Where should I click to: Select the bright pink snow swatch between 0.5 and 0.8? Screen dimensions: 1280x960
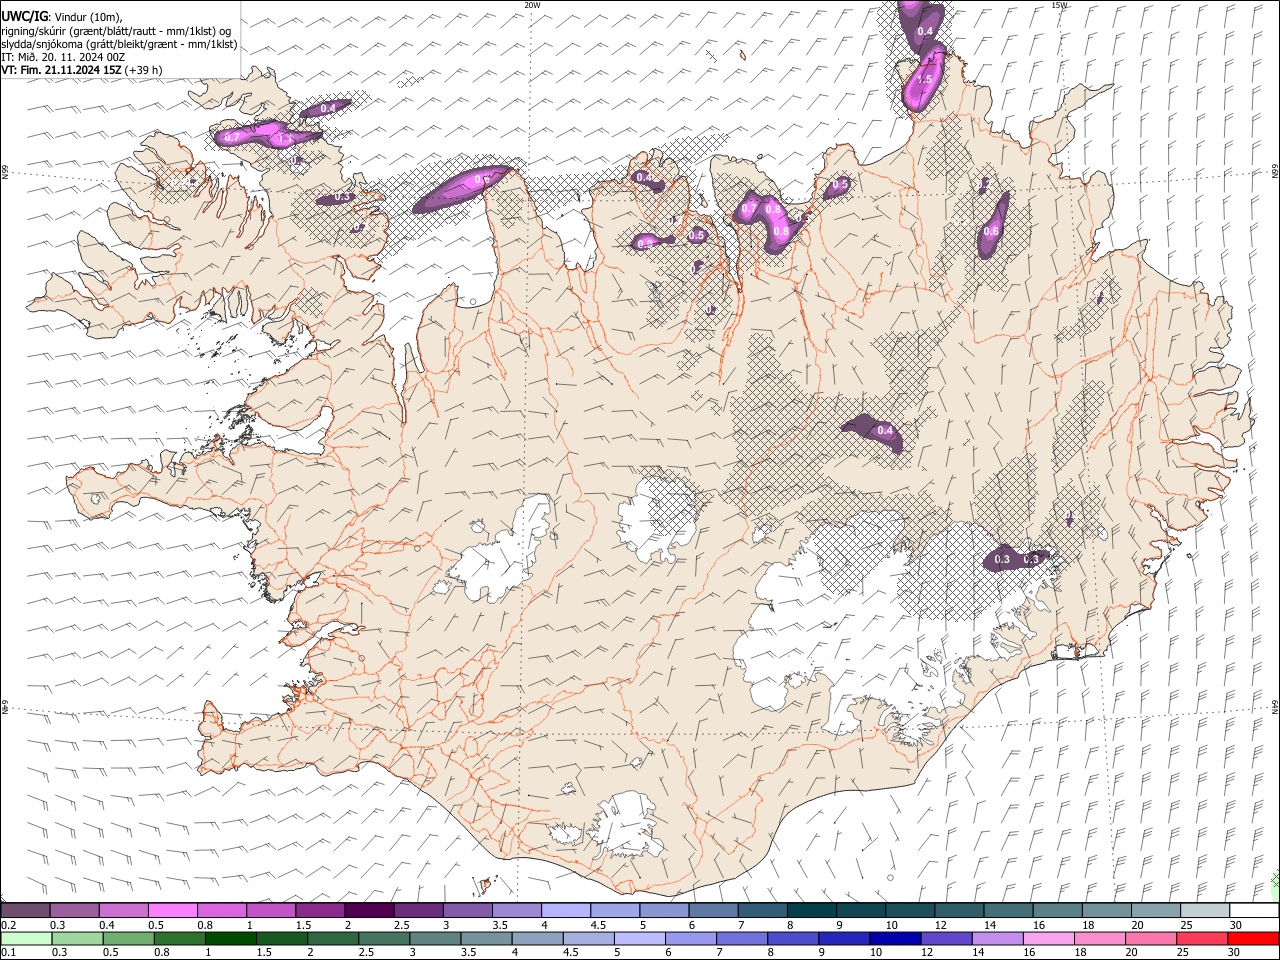(x=172, y=911)
